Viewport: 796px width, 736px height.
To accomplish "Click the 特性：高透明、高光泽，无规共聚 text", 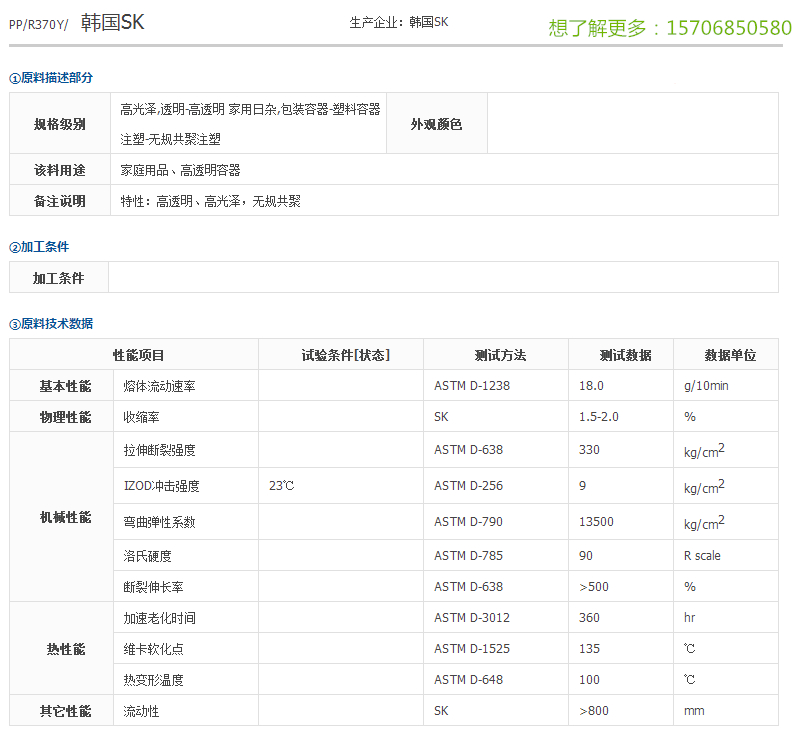I will click(x=211, y=201).
